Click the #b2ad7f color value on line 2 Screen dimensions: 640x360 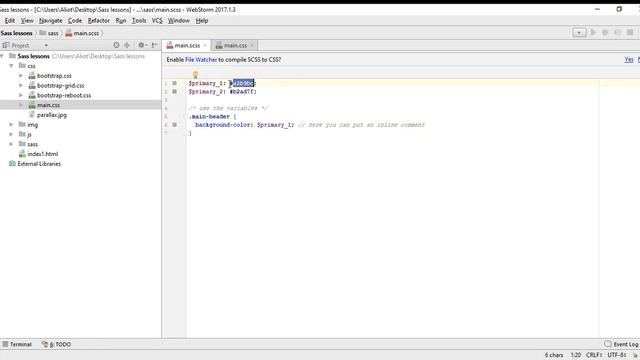pyautogui.click(x=242, y=91)
